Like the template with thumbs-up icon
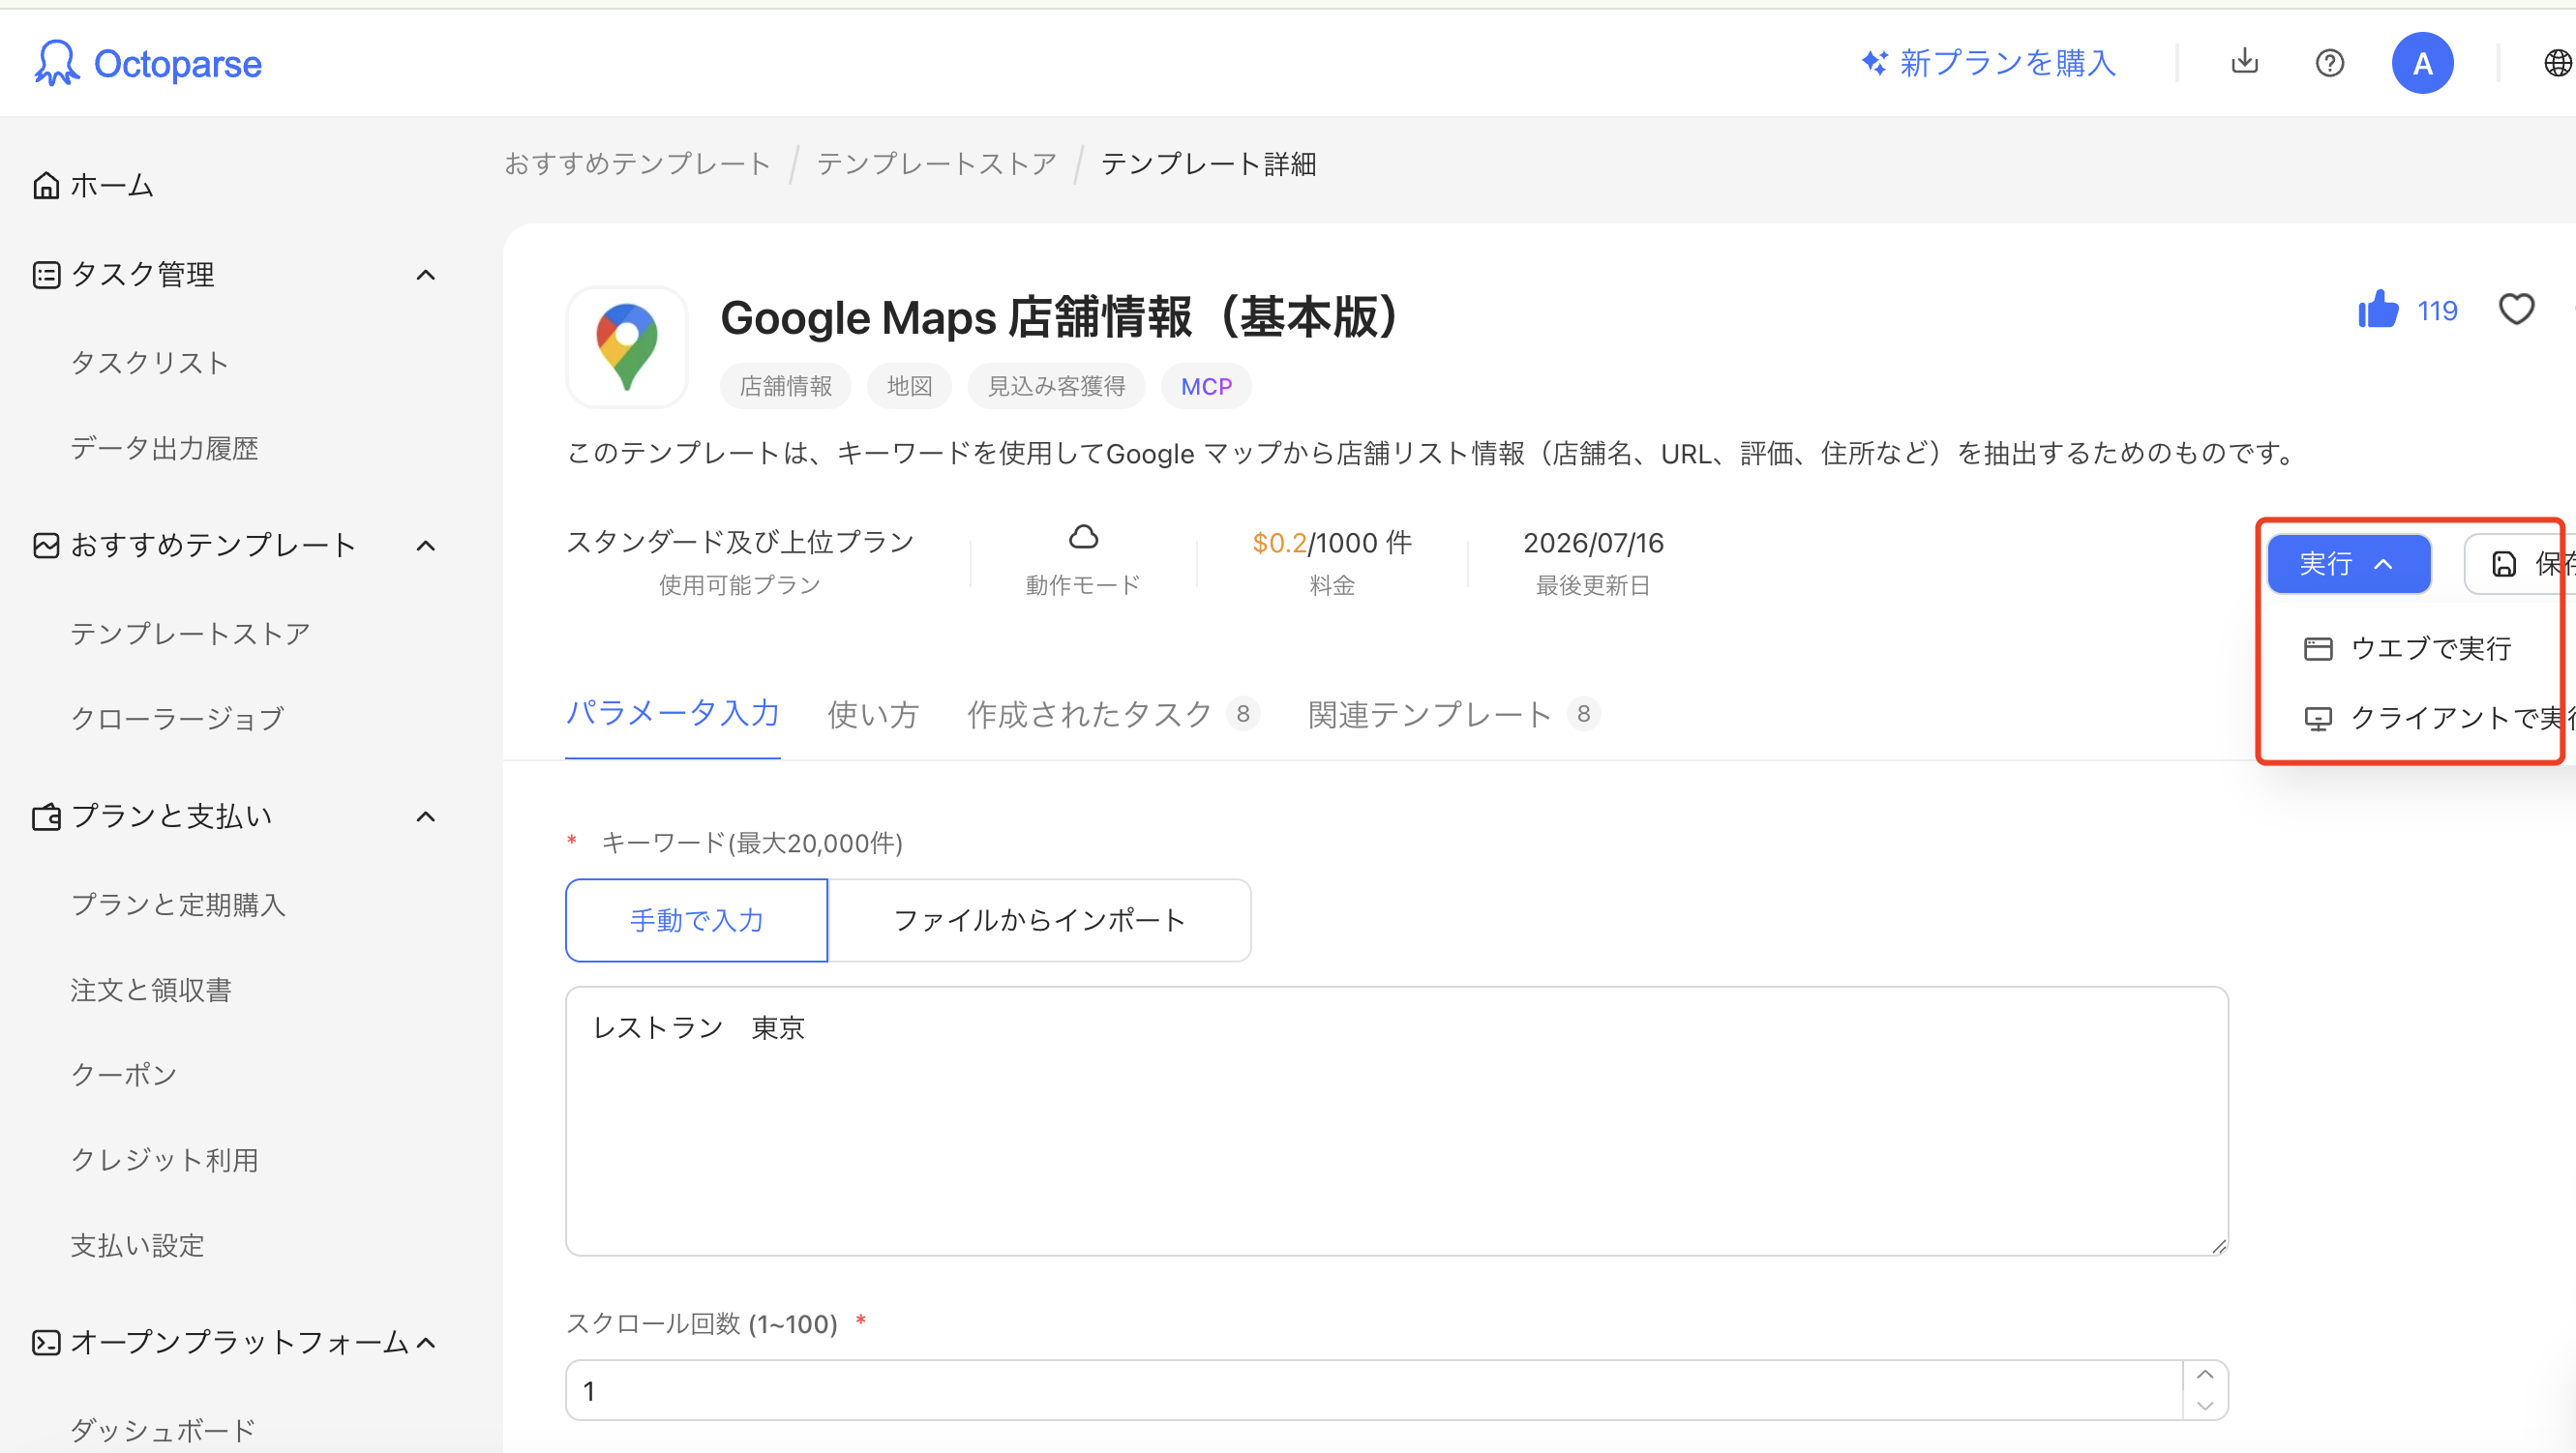 pos(2377,310)
